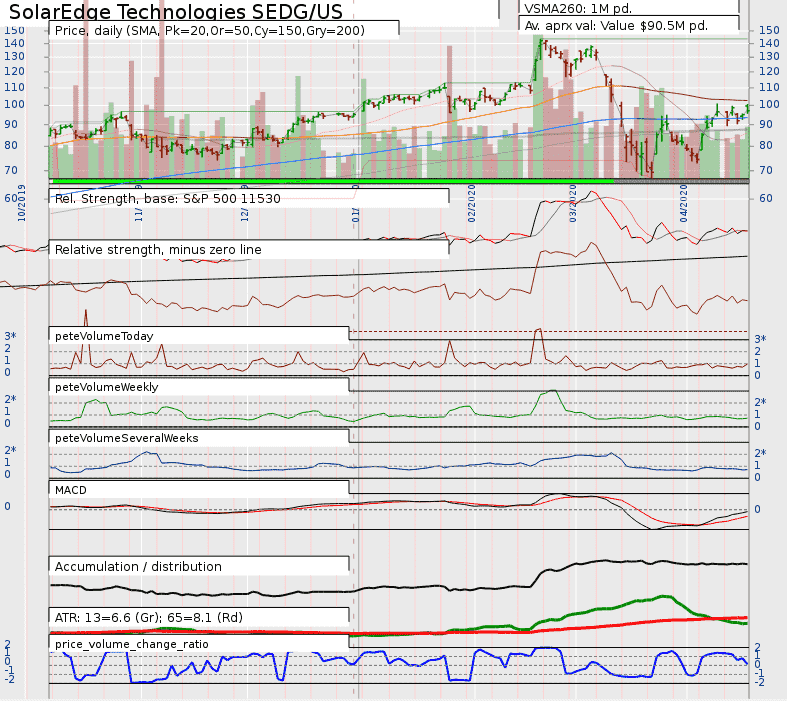Click the 3* label left of peteVolumeToday
Viewport: 787px width, 701px height.
coord(11,336)
